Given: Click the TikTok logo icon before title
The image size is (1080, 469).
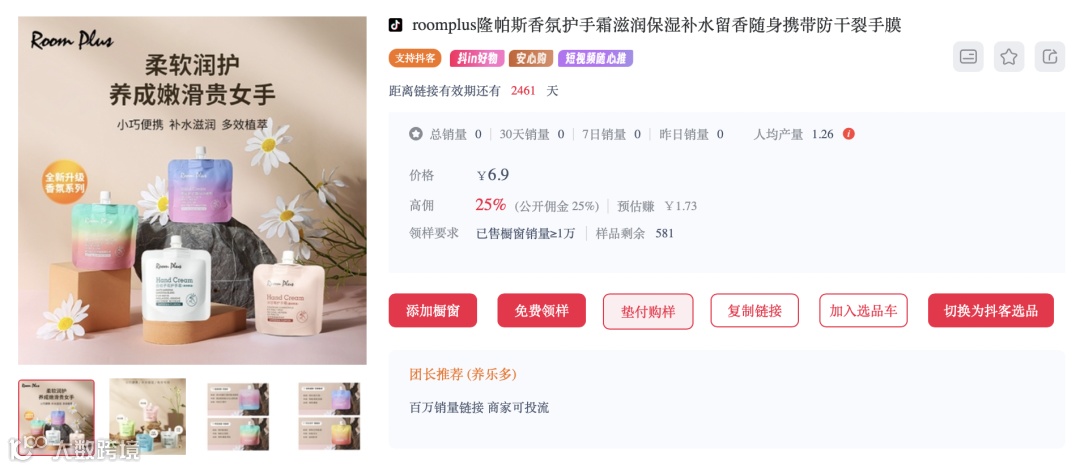Looking at the screenshot, I should click(x=395, y=25).
